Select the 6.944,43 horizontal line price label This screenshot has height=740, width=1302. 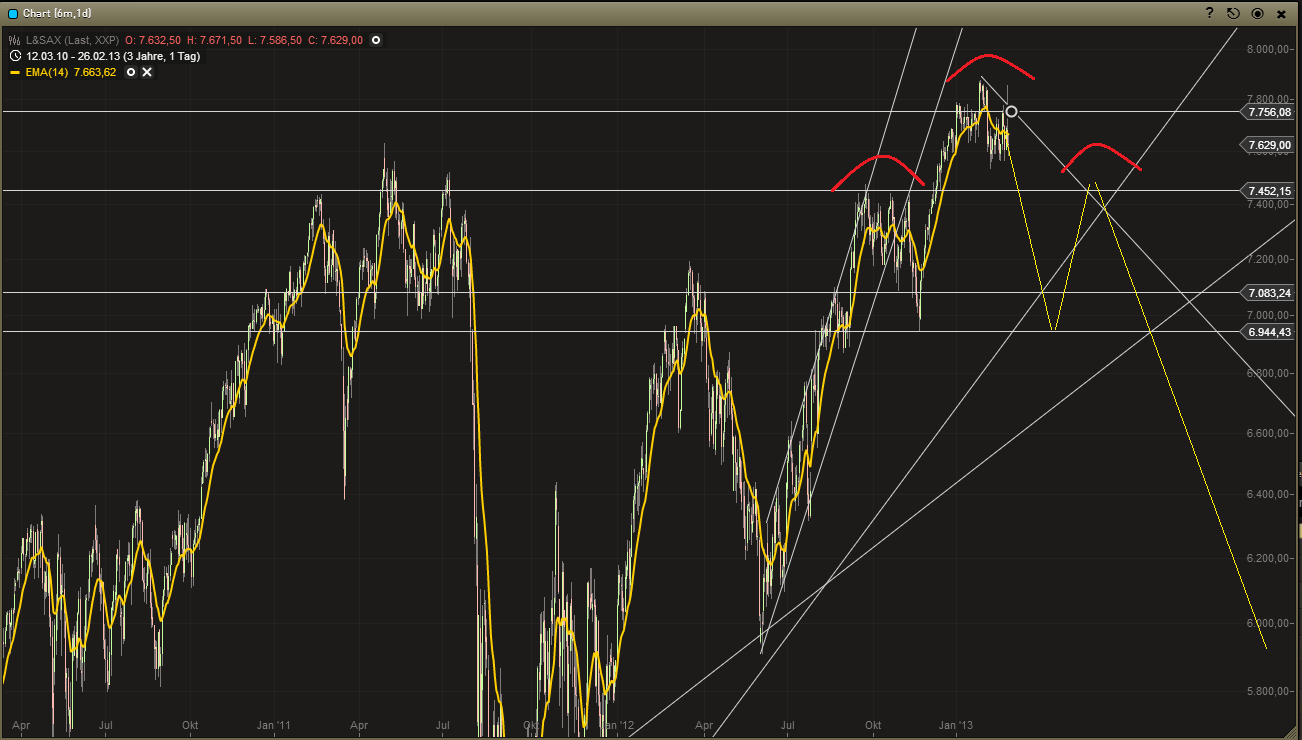1268,331
